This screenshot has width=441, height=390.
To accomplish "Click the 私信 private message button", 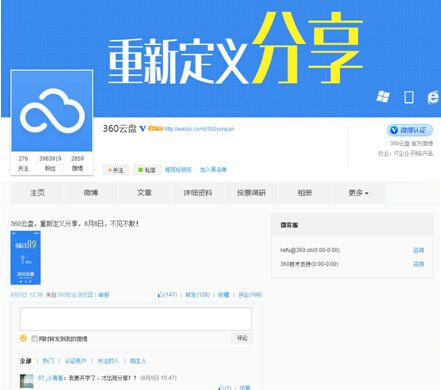I will pyautogui.click(x=147, y=170).
